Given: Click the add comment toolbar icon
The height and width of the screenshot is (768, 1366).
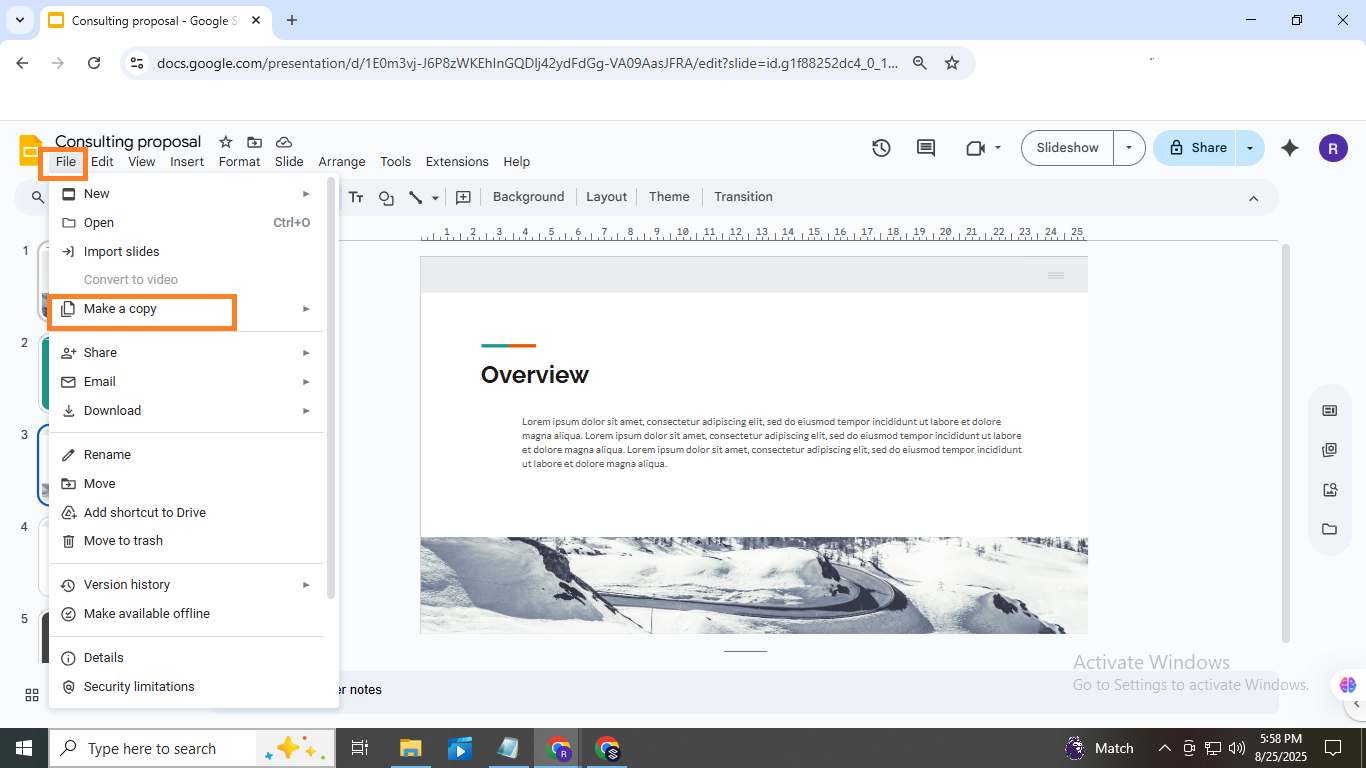Looking at the screenshot, I should (x=463, y=198).
